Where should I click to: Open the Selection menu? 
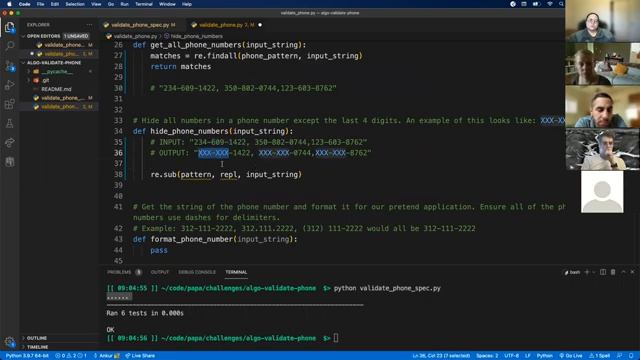pyautogui.click(x=75, y=4)
